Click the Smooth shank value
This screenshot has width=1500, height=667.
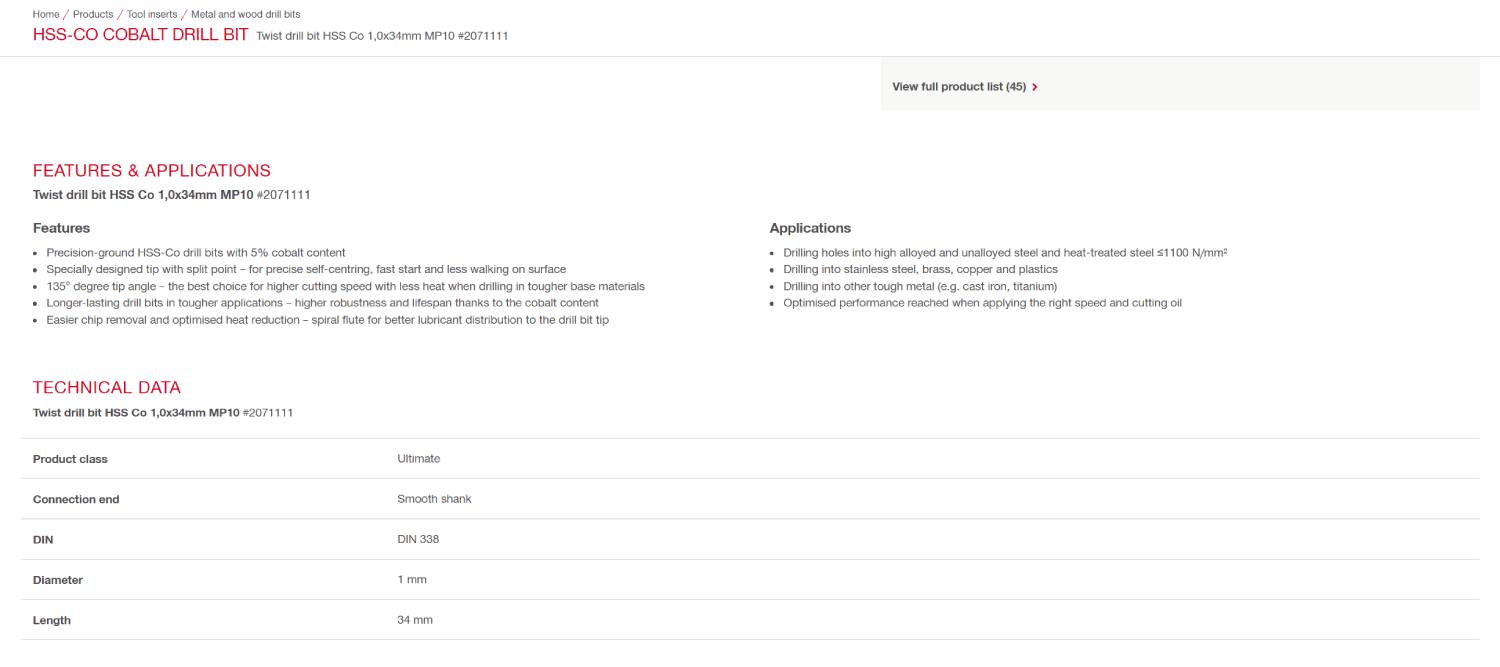coord(434,499)
